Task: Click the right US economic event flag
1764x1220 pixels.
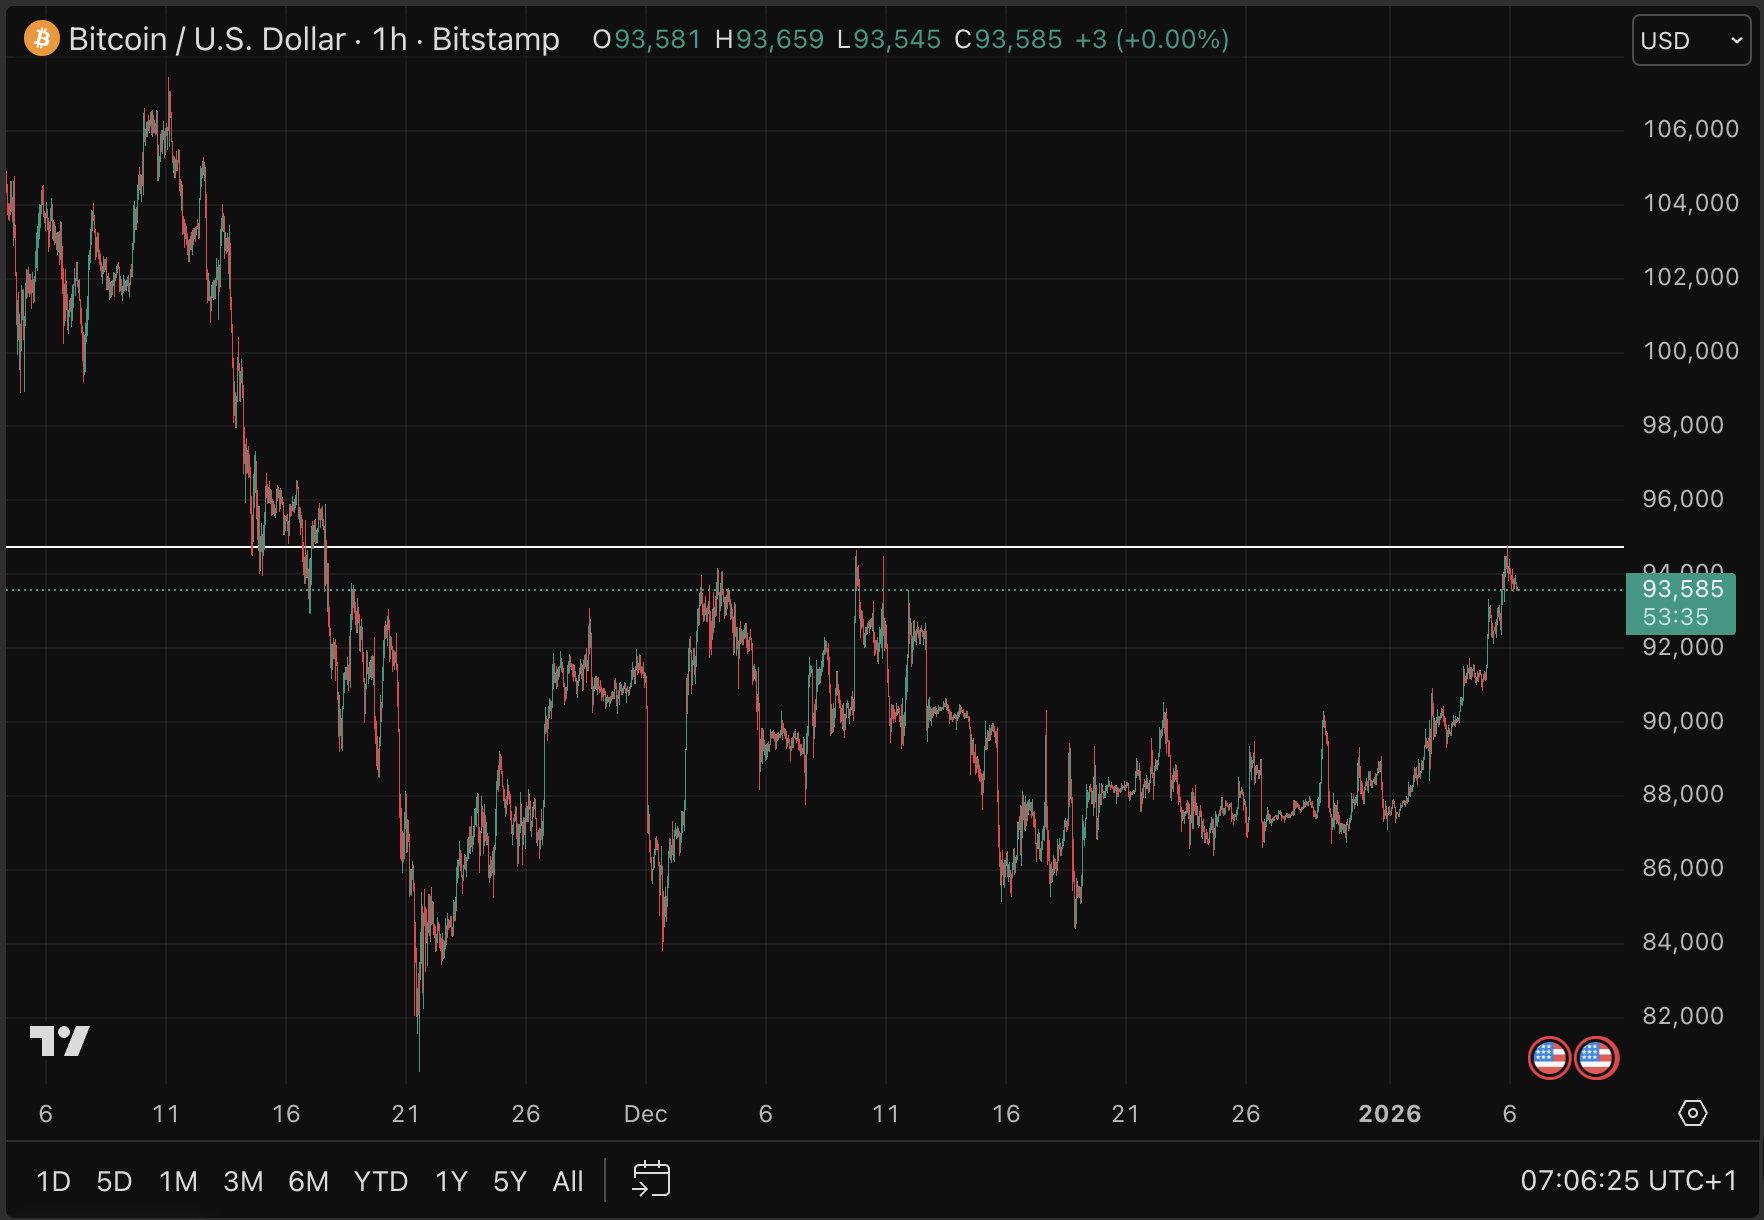Action: (1596, 1057)
